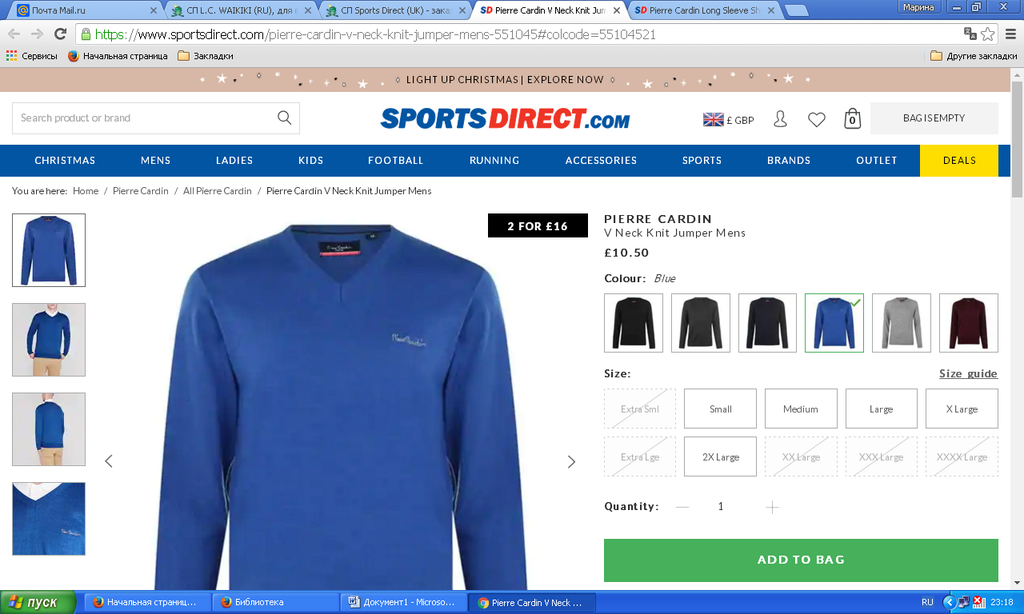This screenshot has width=1024, height=614.
Task: Open the Сервисы apps shortcut
Action: point(32,56)
